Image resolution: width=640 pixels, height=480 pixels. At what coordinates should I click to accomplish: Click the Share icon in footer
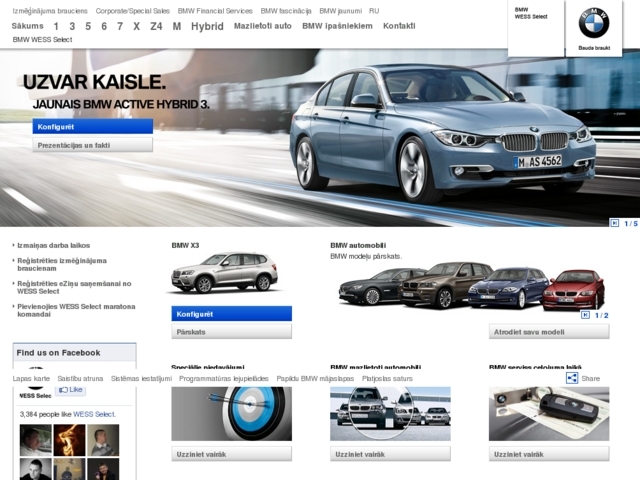tap(572, 378)
